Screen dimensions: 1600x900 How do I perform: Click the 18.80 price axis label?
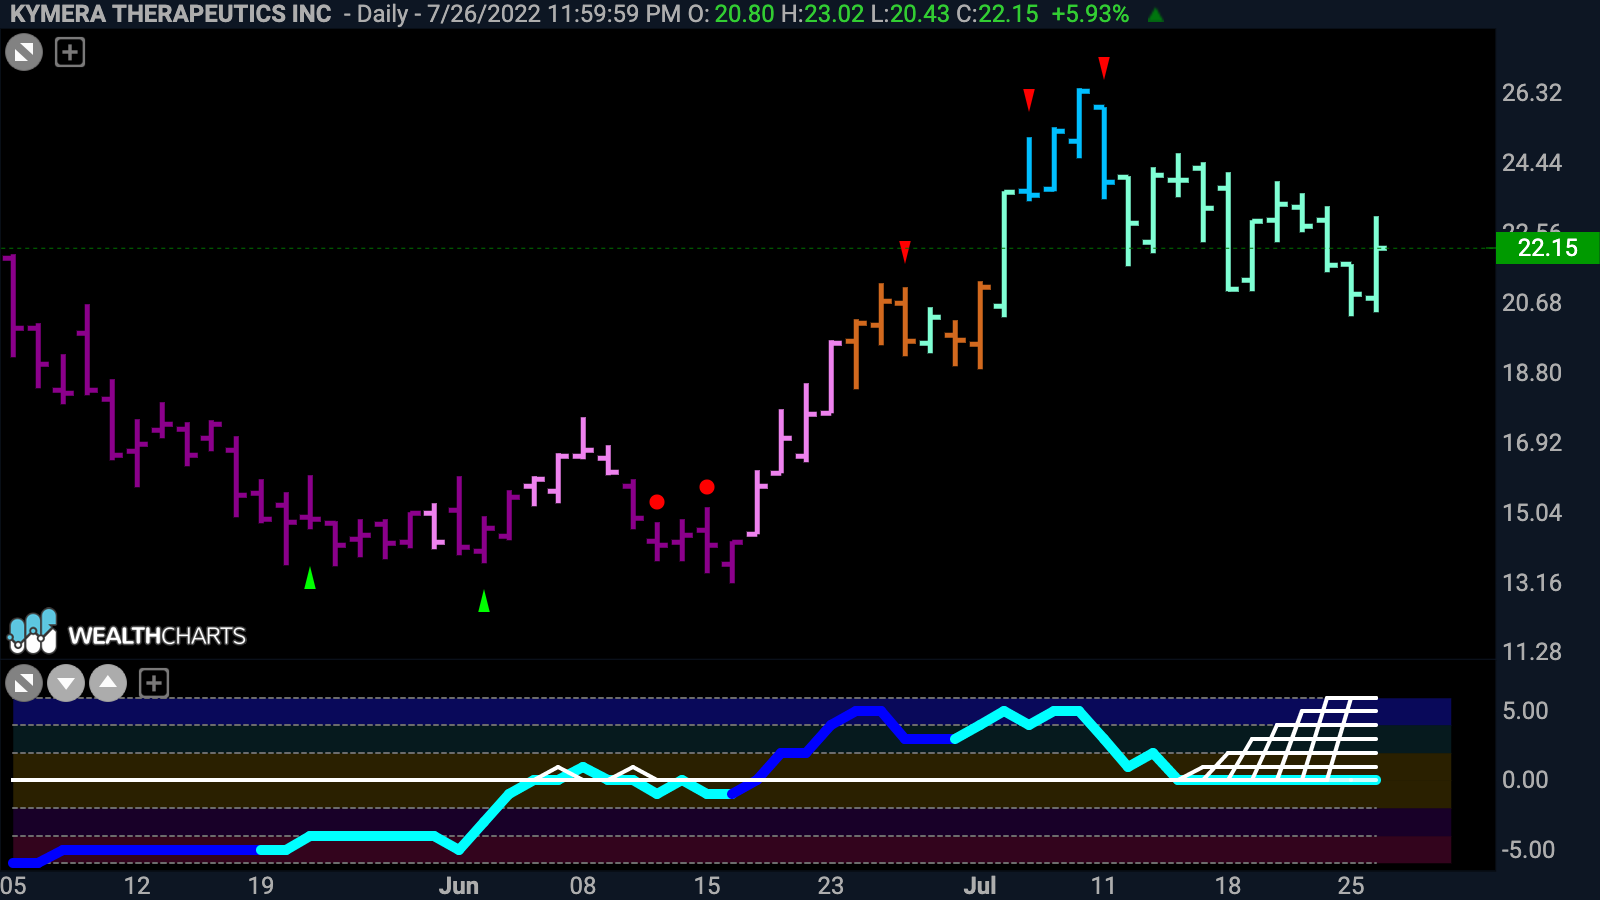pos(1531,373)
